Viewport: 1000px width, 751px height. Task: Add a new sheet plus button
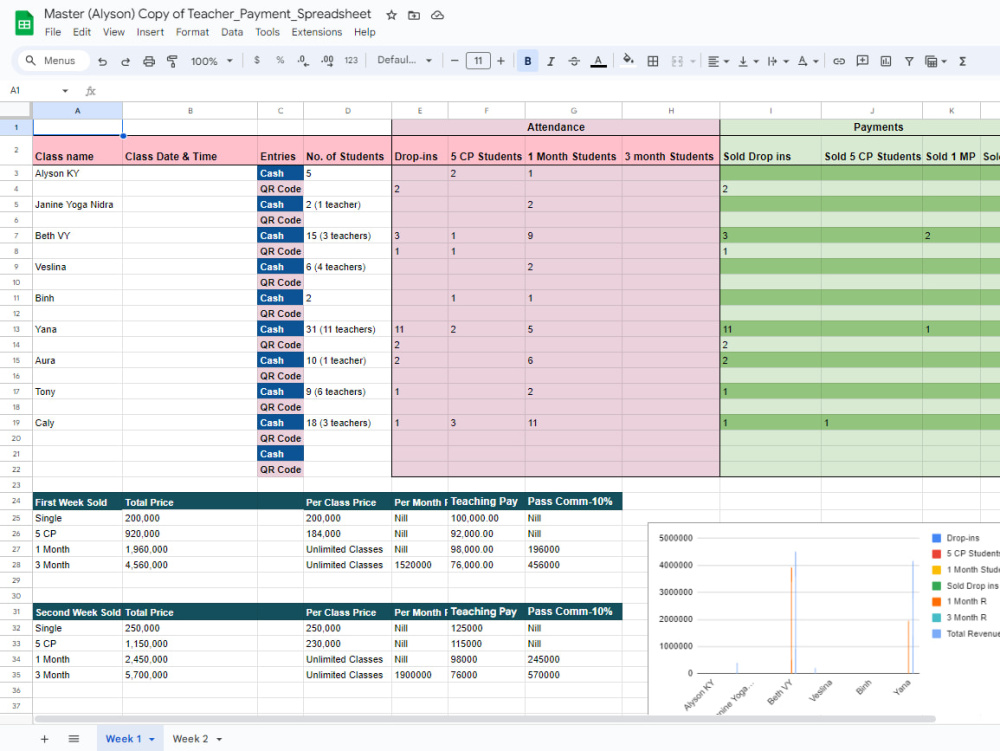point(44,739)
